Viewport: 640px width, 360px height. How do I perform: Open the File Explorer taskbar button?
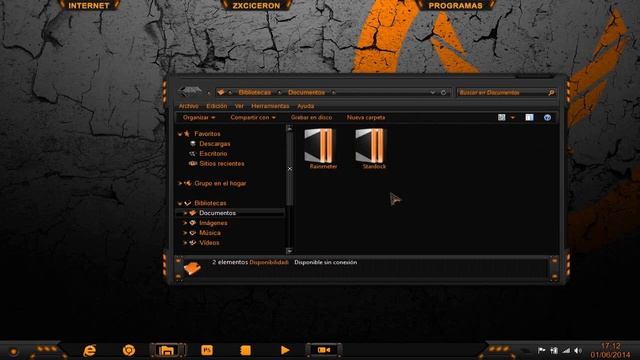click(167, 350)
